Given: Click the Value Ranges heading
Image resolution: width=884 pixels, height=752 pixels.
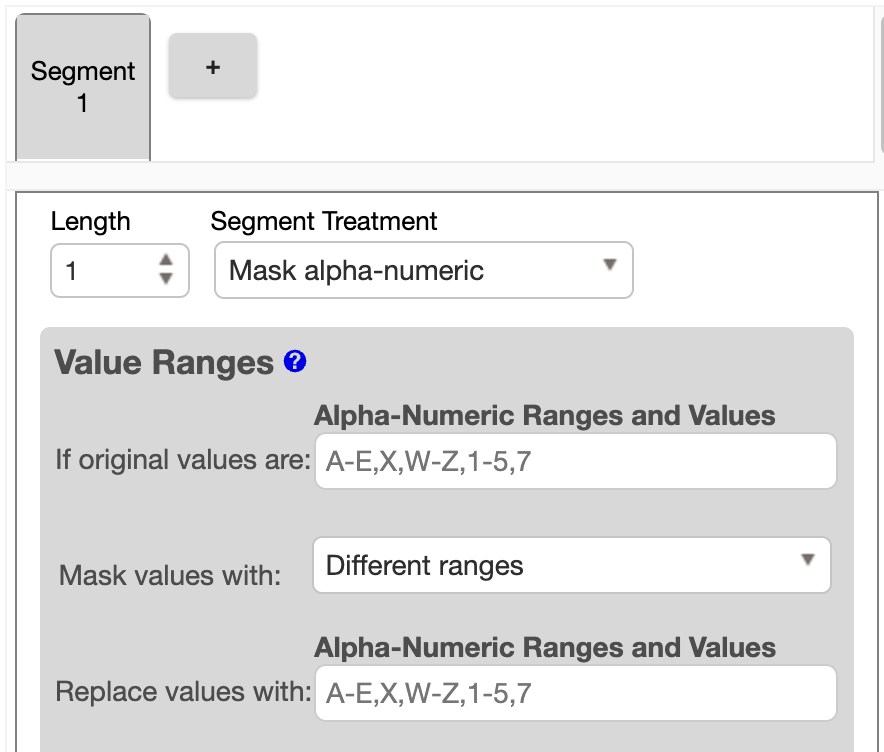Looking at the screenshot, I should [x=164, y=362].
